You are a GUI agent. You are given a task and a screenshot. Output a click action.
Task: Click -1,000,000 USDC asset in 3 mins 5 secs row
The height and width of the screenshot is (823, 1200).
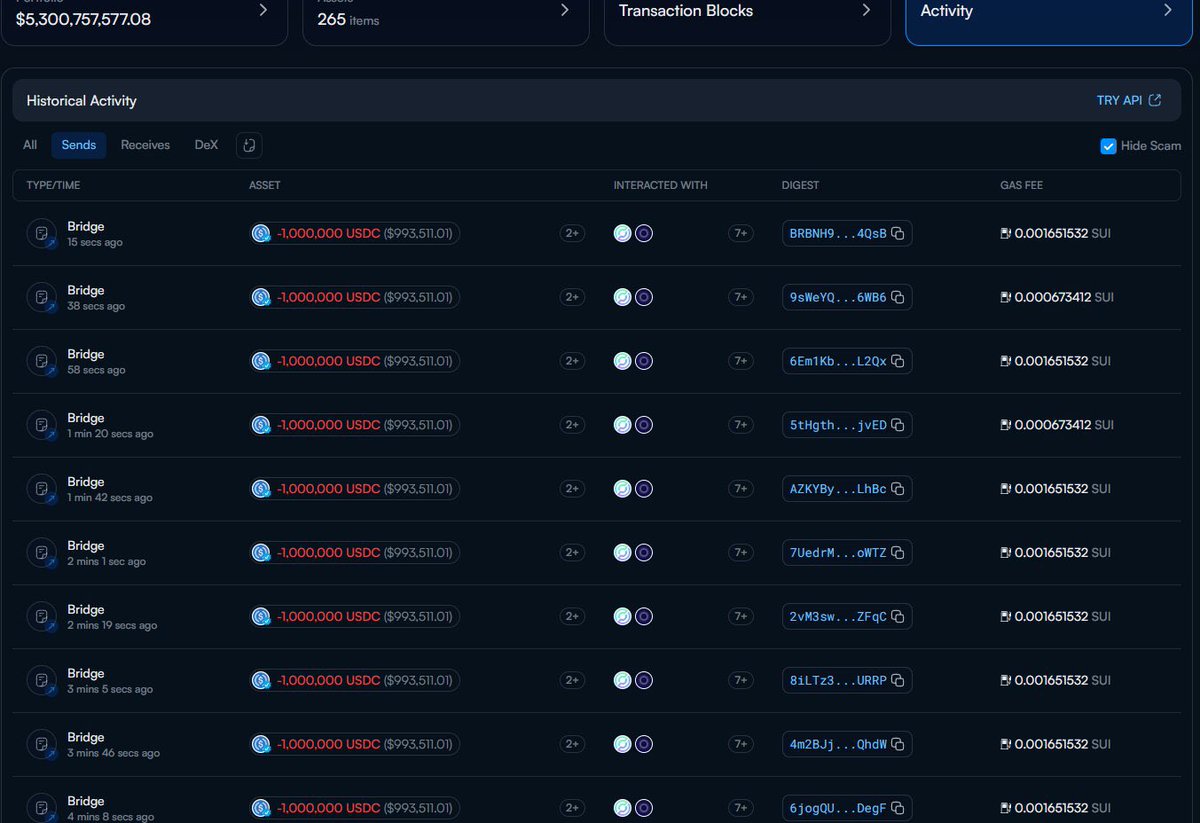[355, 680]
